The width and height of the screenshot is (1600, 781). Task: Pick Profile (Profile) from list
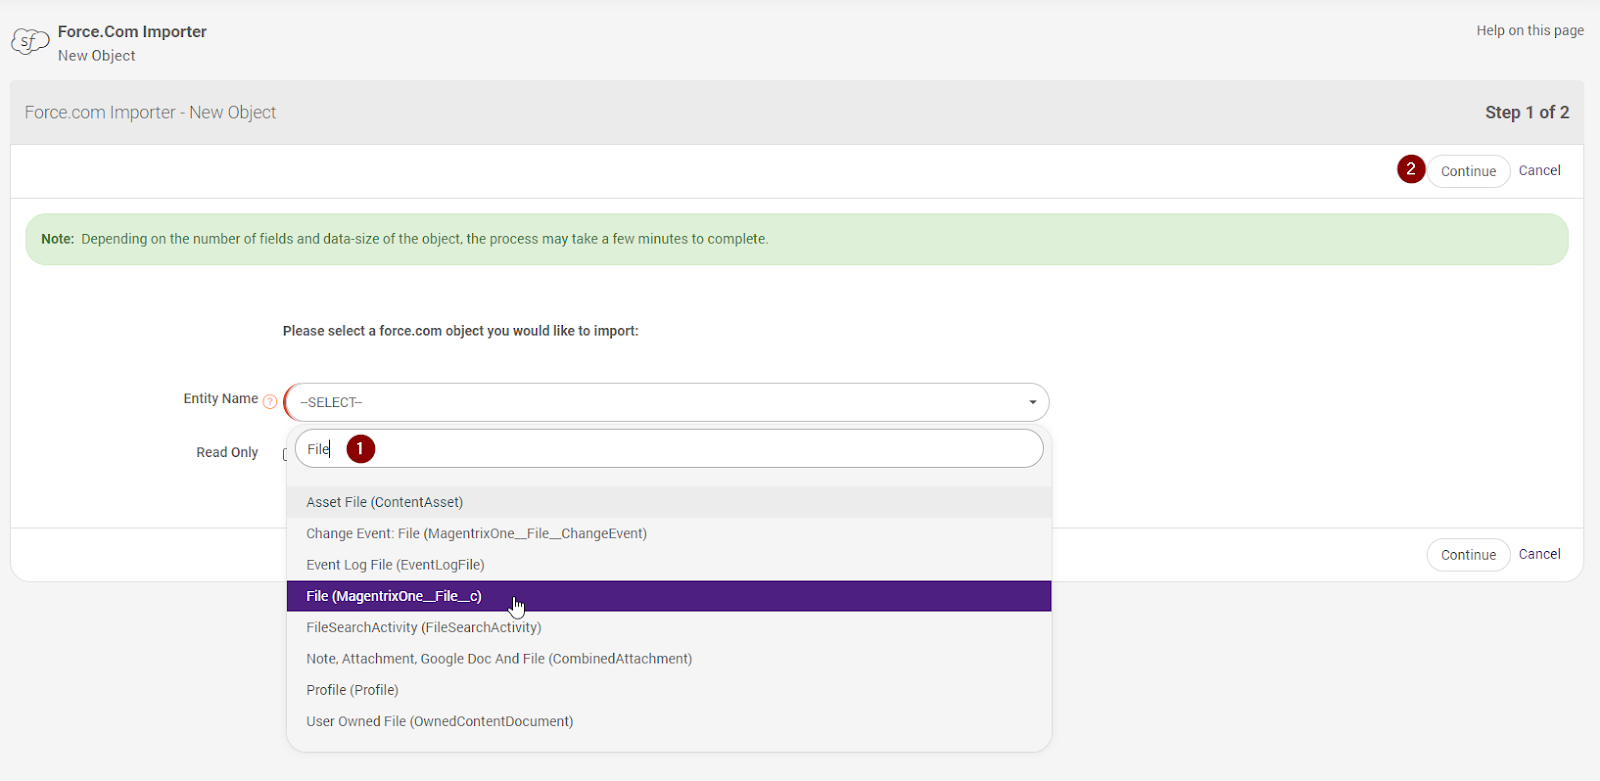pos(669,690)
